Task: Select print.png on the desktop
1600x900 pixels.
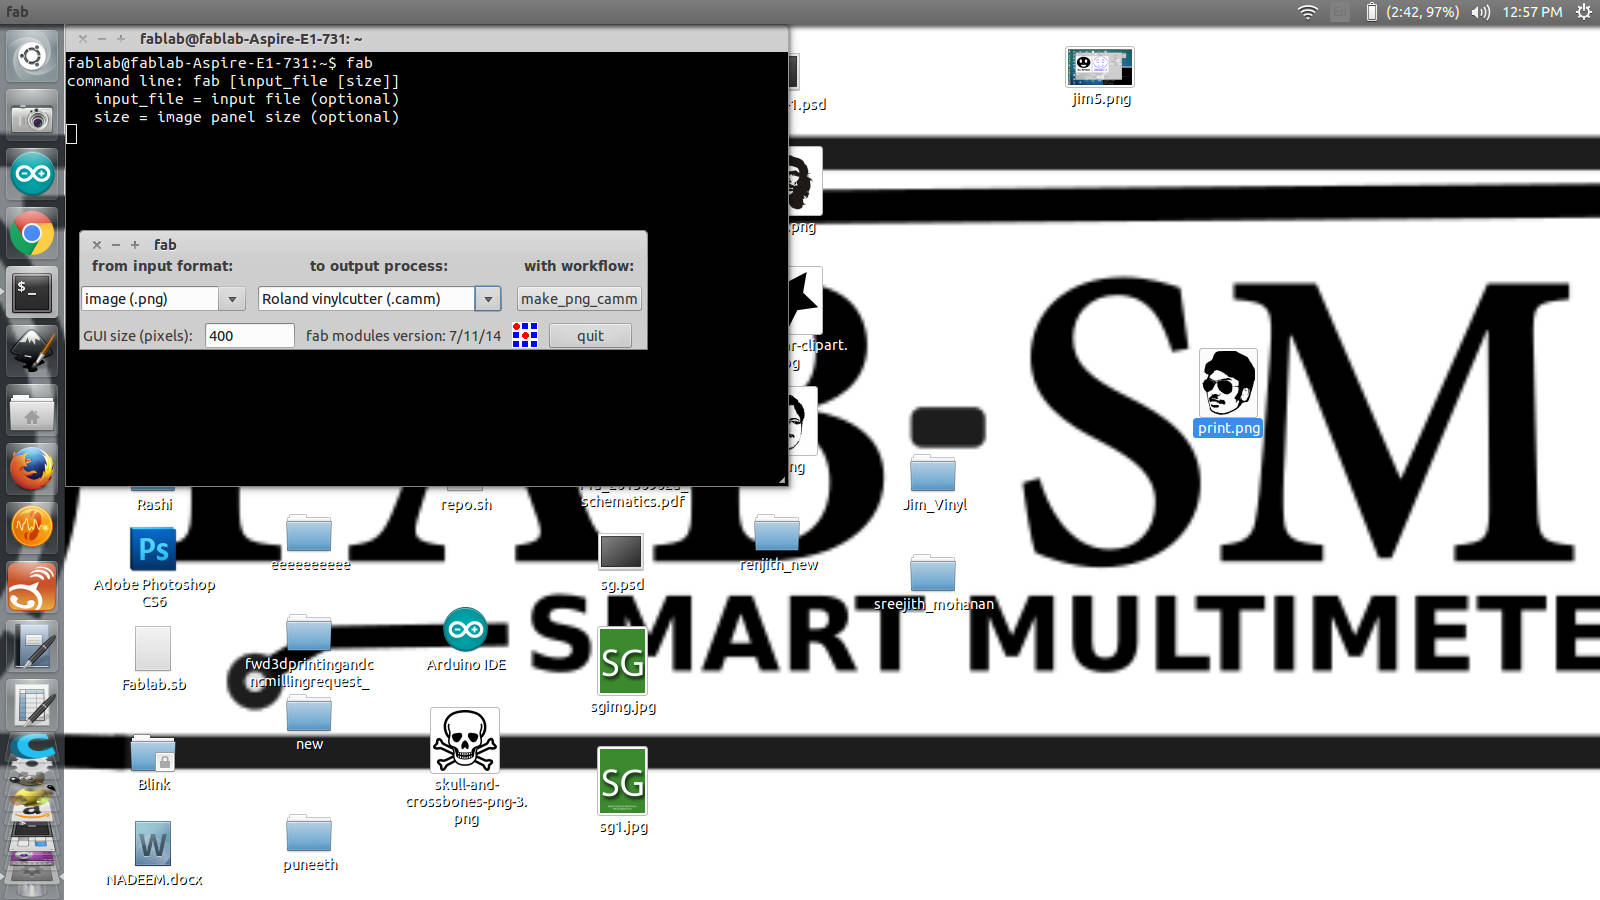Action: tap(1228, 393)
